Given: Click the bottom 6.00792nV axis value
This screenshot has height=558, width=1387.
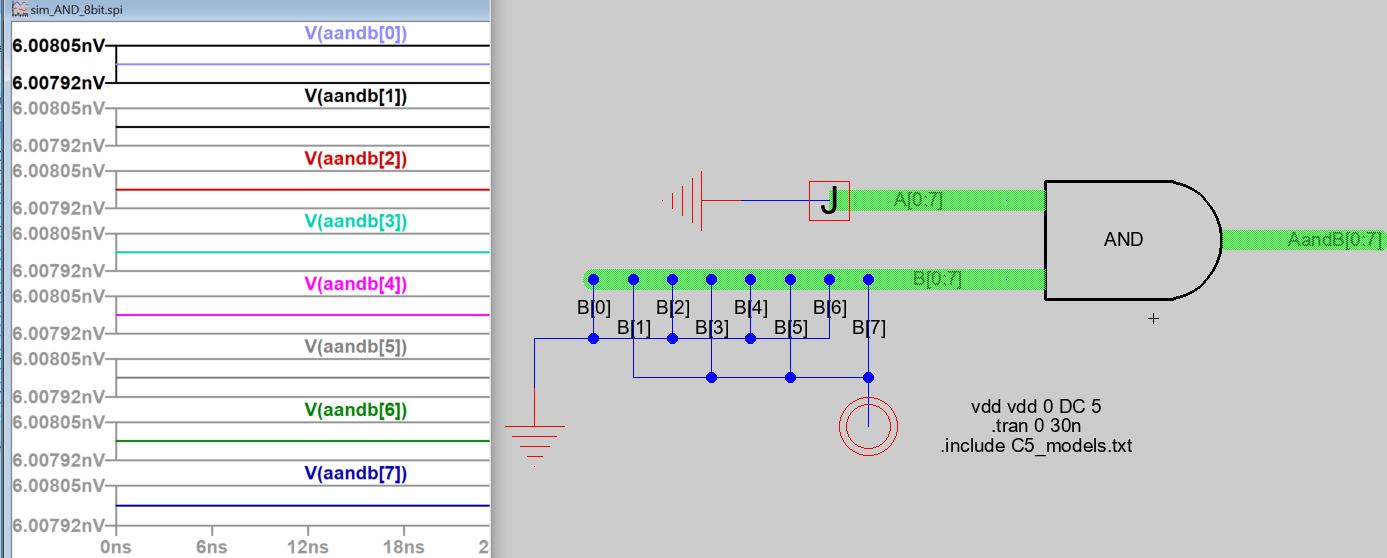Looking at the screenshot, I should point(57,524).
